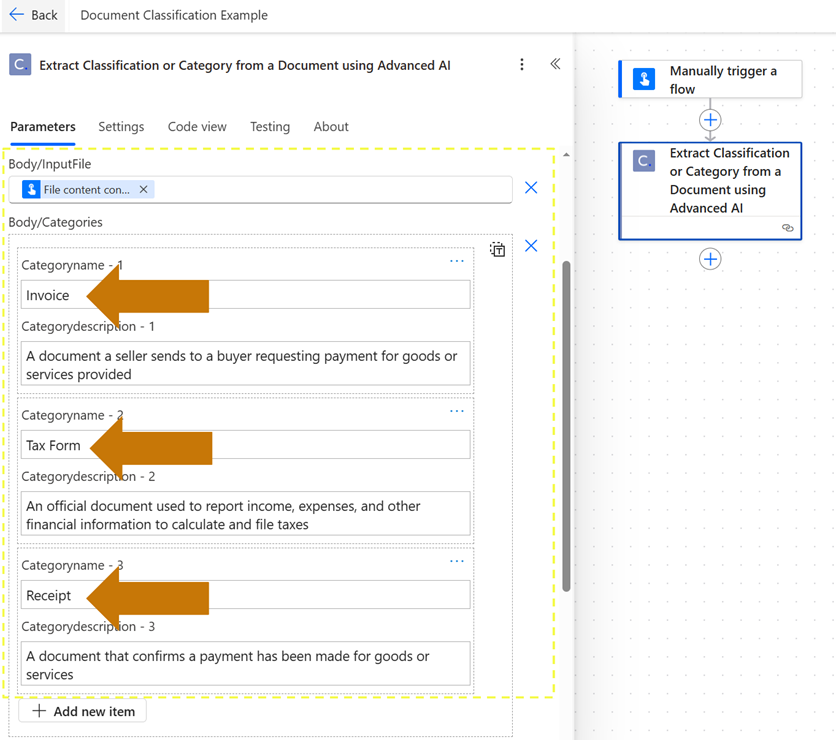Viewport: 836px width, 740px height.
Task: Click the plus icon below the Extract Classification node
Action: 710,259
